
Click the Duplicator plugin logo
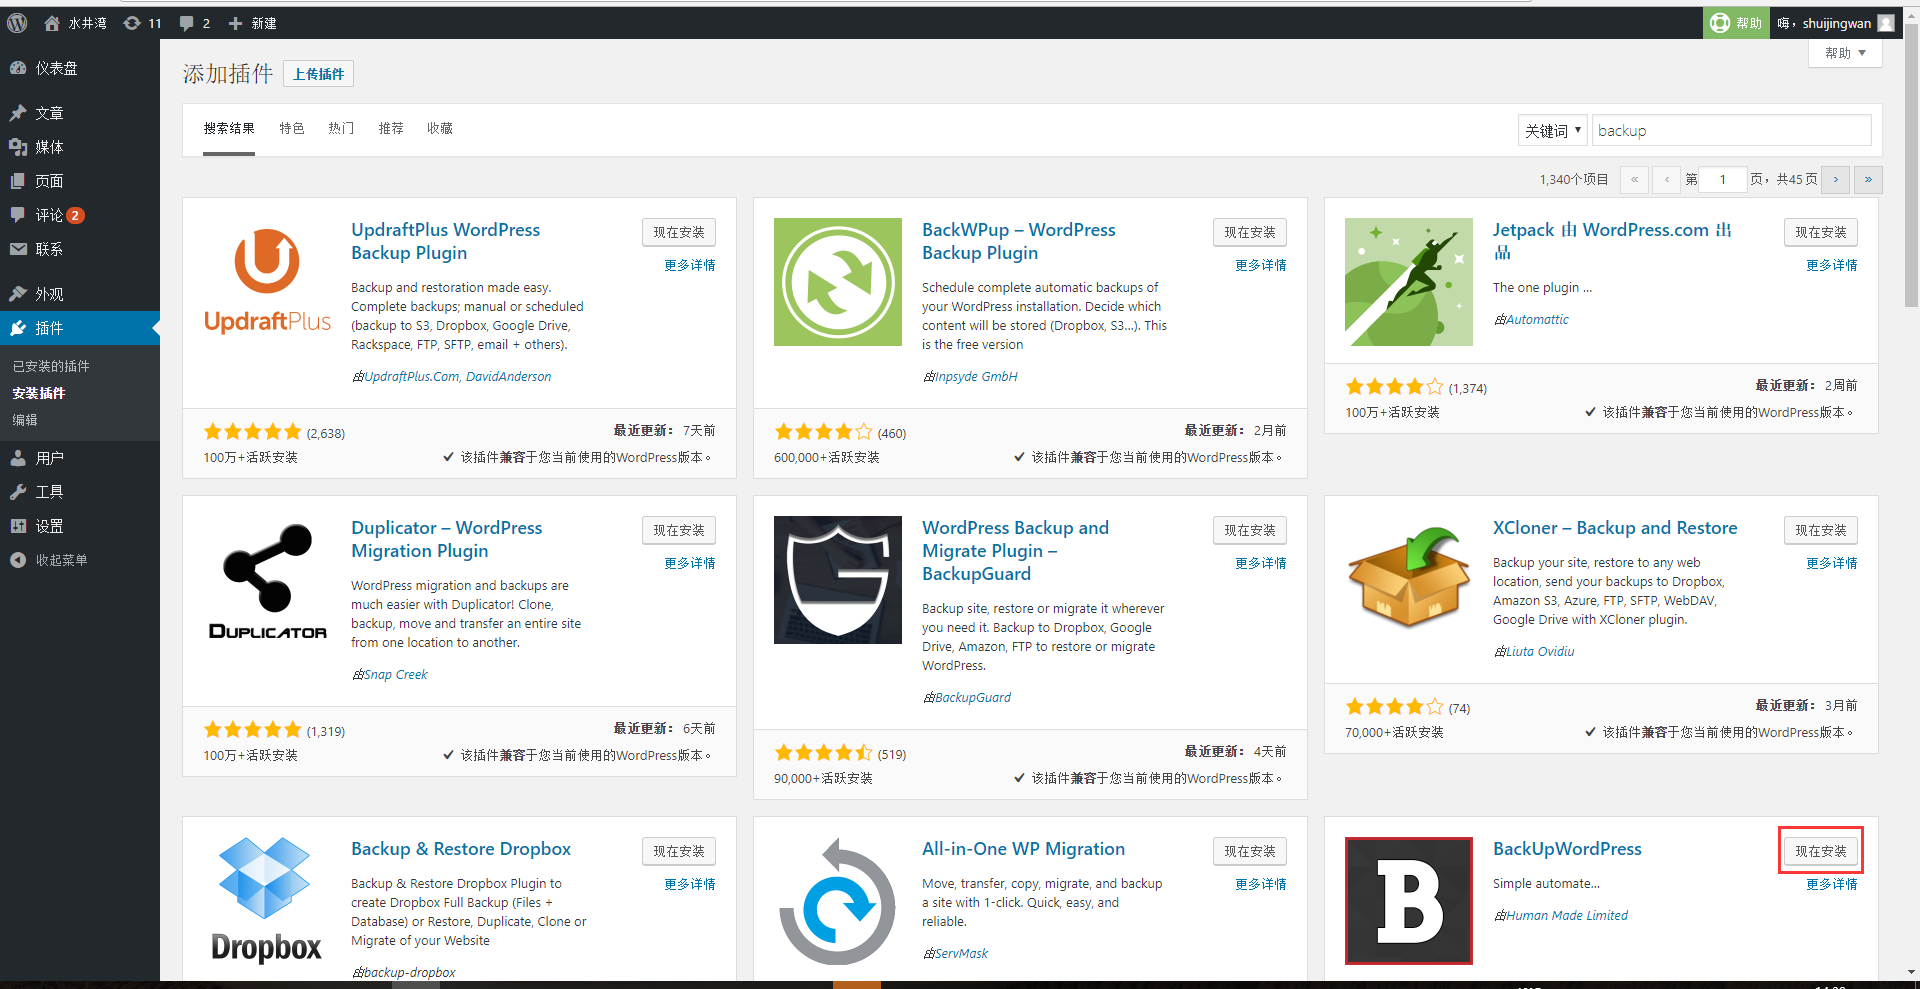pyautogui.click(x=267, y=580)
